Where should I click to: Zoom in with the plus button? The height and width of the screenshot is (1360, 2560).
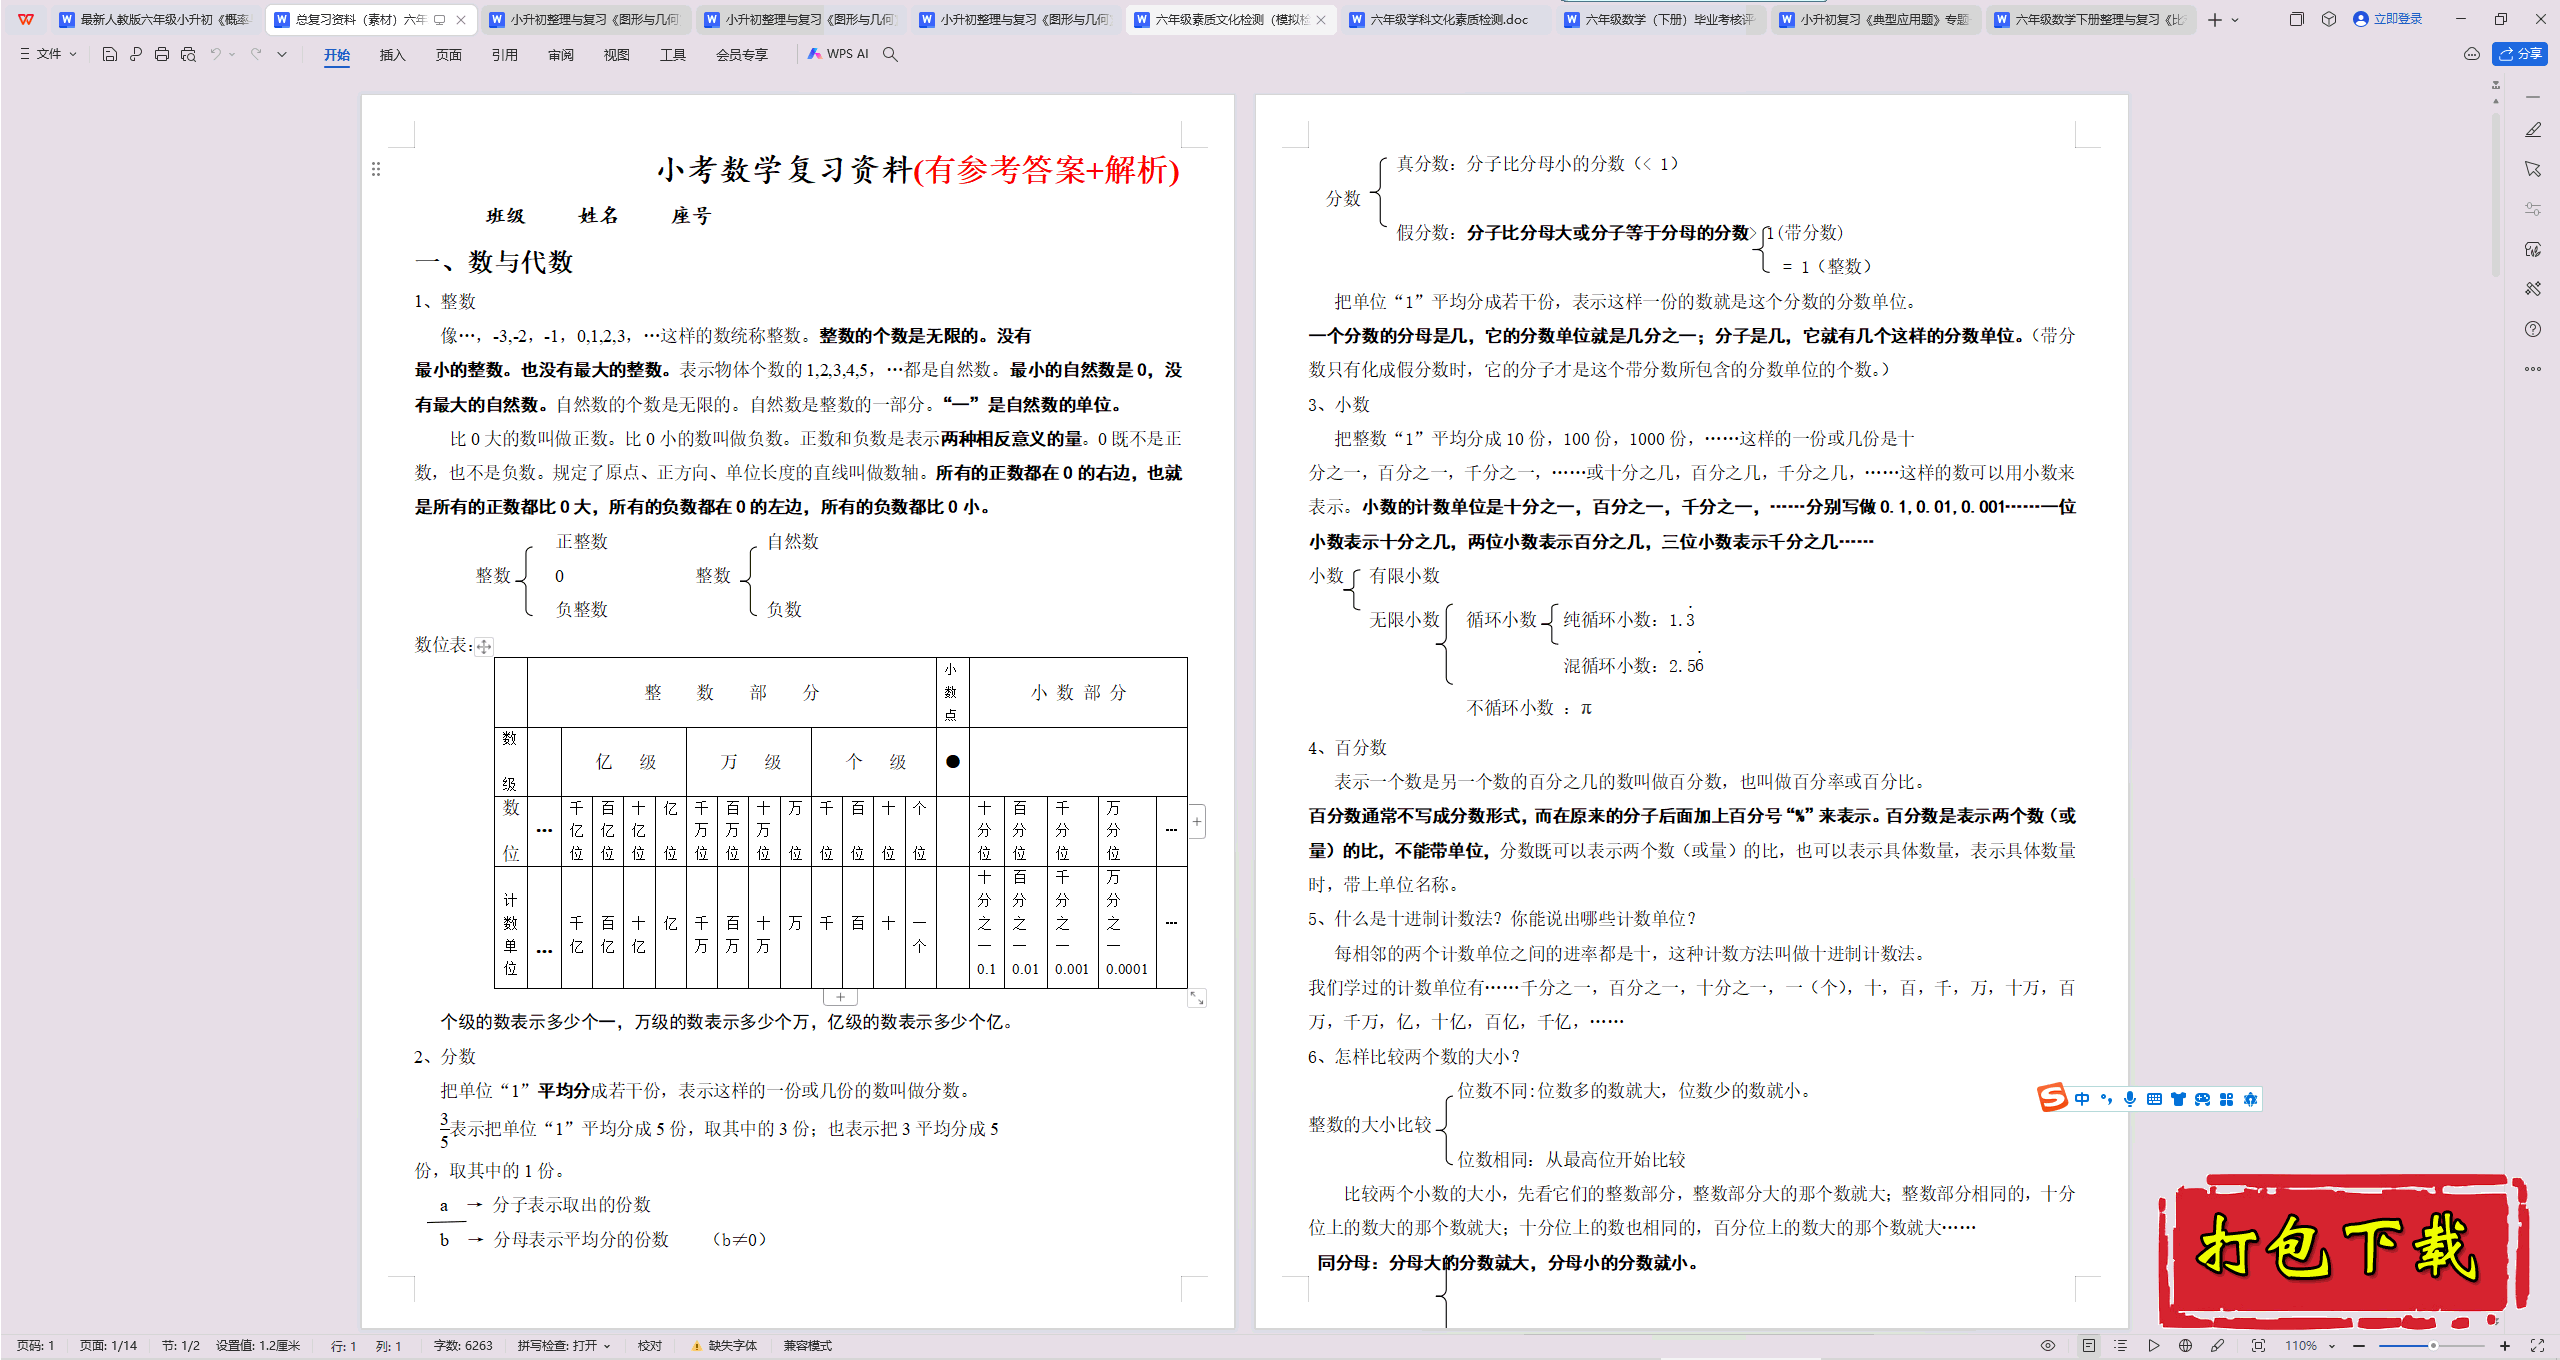point(2505,1346)
